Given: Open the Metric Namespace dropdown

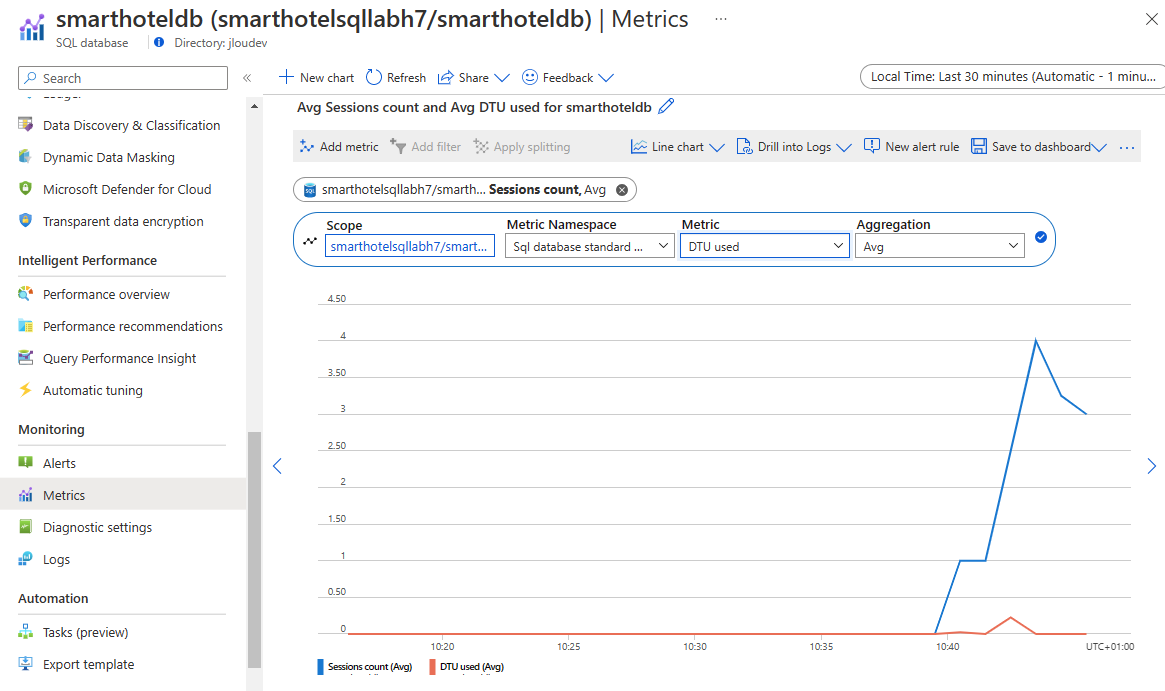Looking at the screenshot, I should pyautogui.click(x=589, y=246).
